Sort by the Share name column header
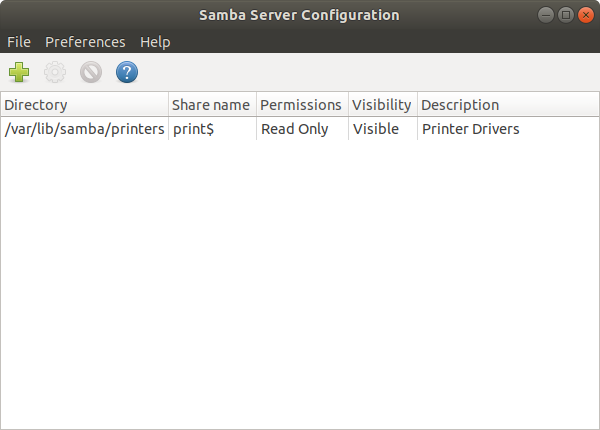 pyautogui.click(x=212, y=104)
